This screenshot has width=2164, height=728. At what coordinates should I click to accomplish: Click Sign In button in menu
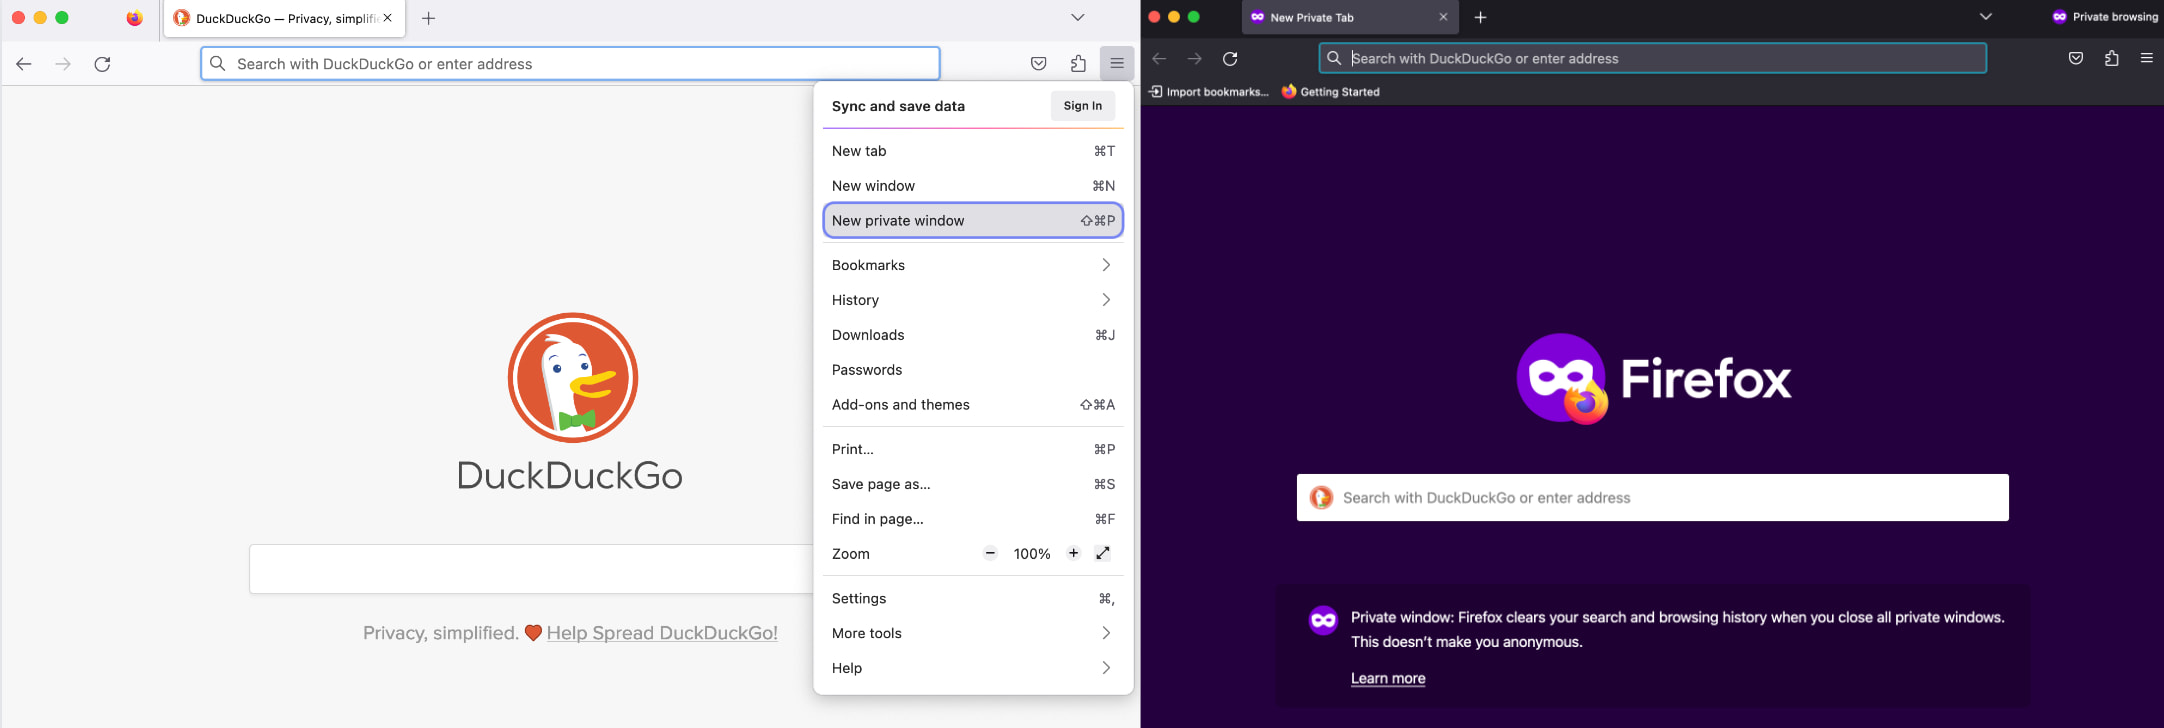[1083, 106]
